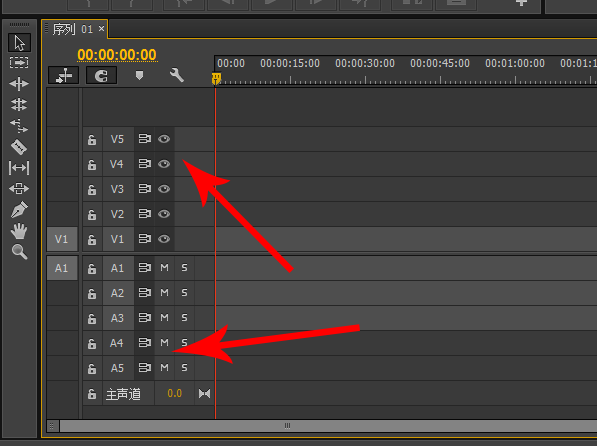The width and height of the screenshot is (597, 446).
Task: Add a marker to the timeline
Action: (x=139, y=75)
